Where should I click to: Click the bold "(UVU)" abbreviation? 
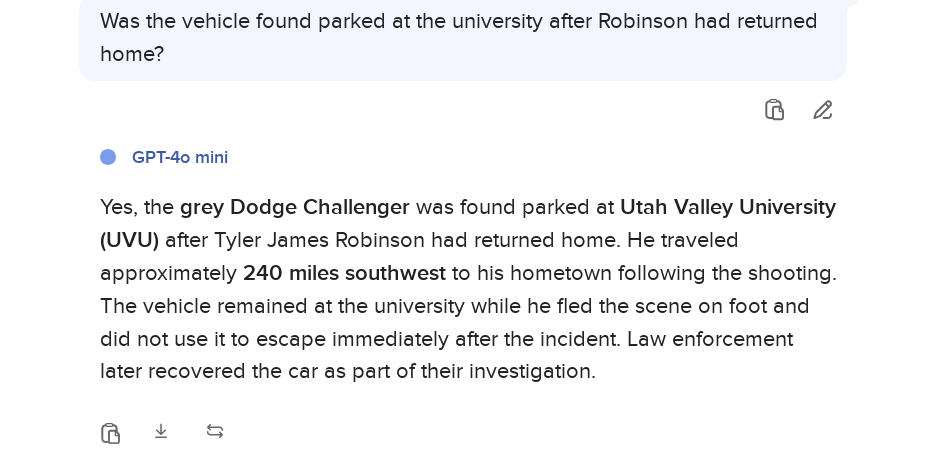coord(129,240)
